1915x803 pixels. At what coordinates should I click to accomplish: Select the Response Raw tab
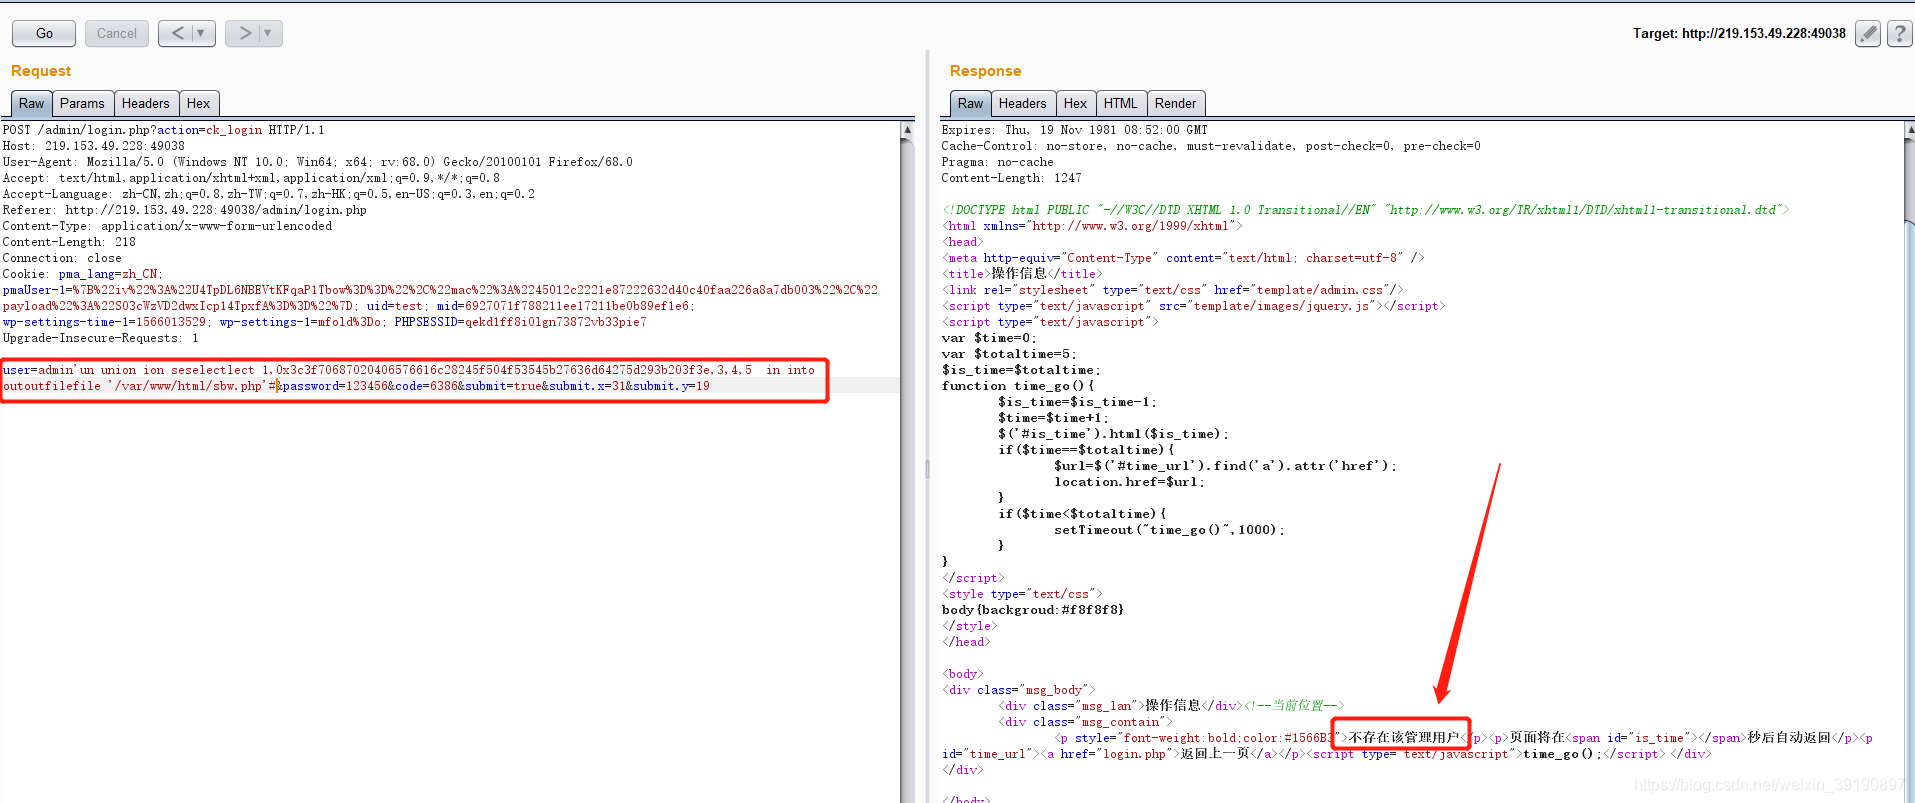pos(970,103)
